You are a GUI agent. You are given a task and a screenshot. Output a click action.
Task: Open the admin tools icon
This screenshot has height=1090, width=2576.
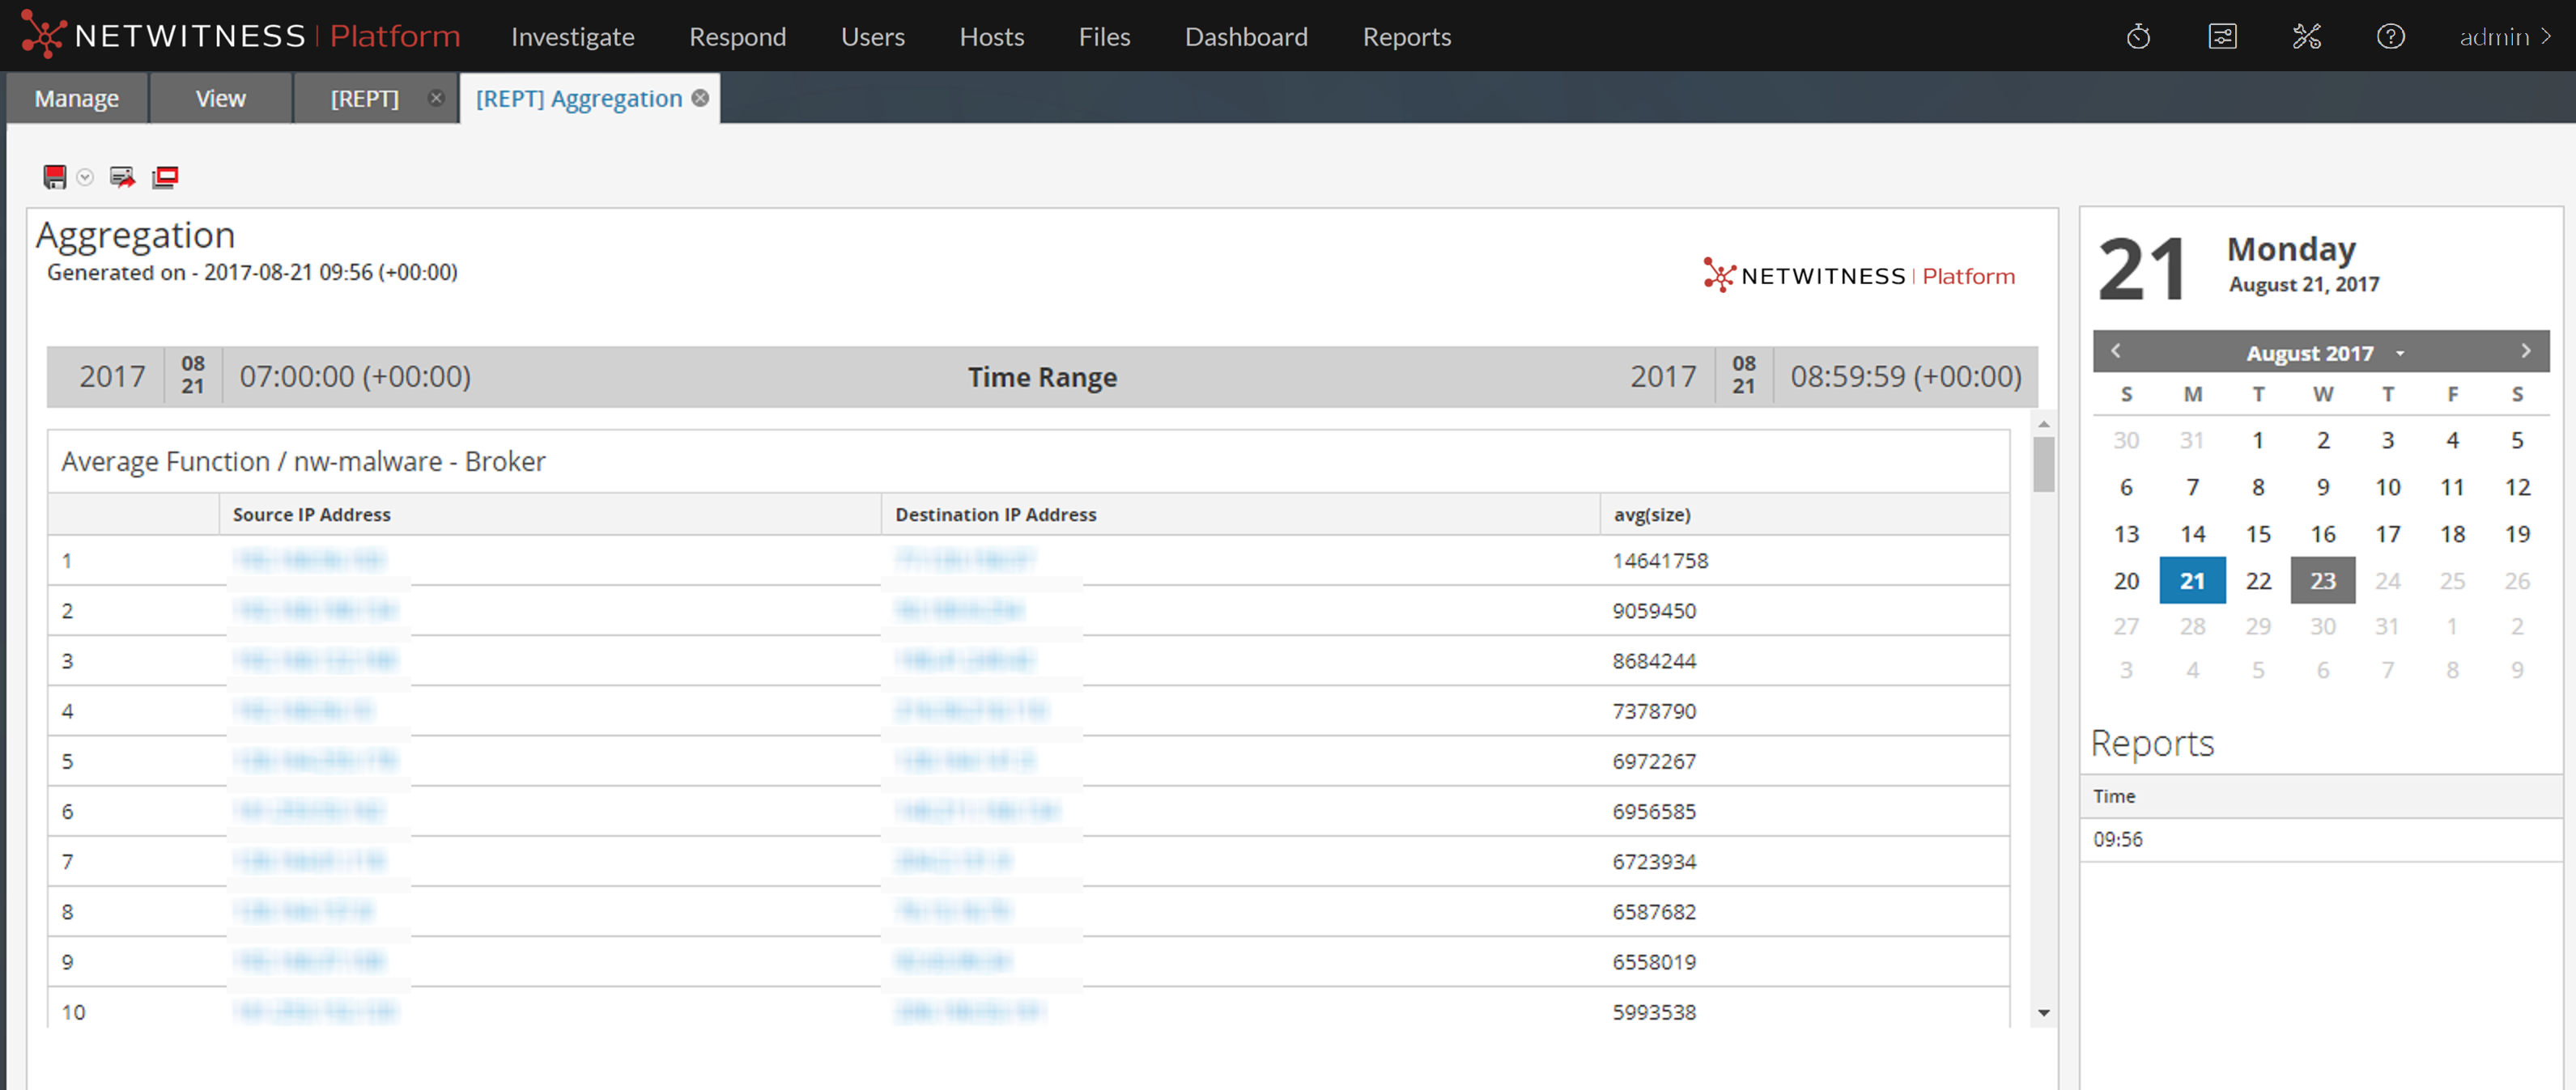[2306, 37]
